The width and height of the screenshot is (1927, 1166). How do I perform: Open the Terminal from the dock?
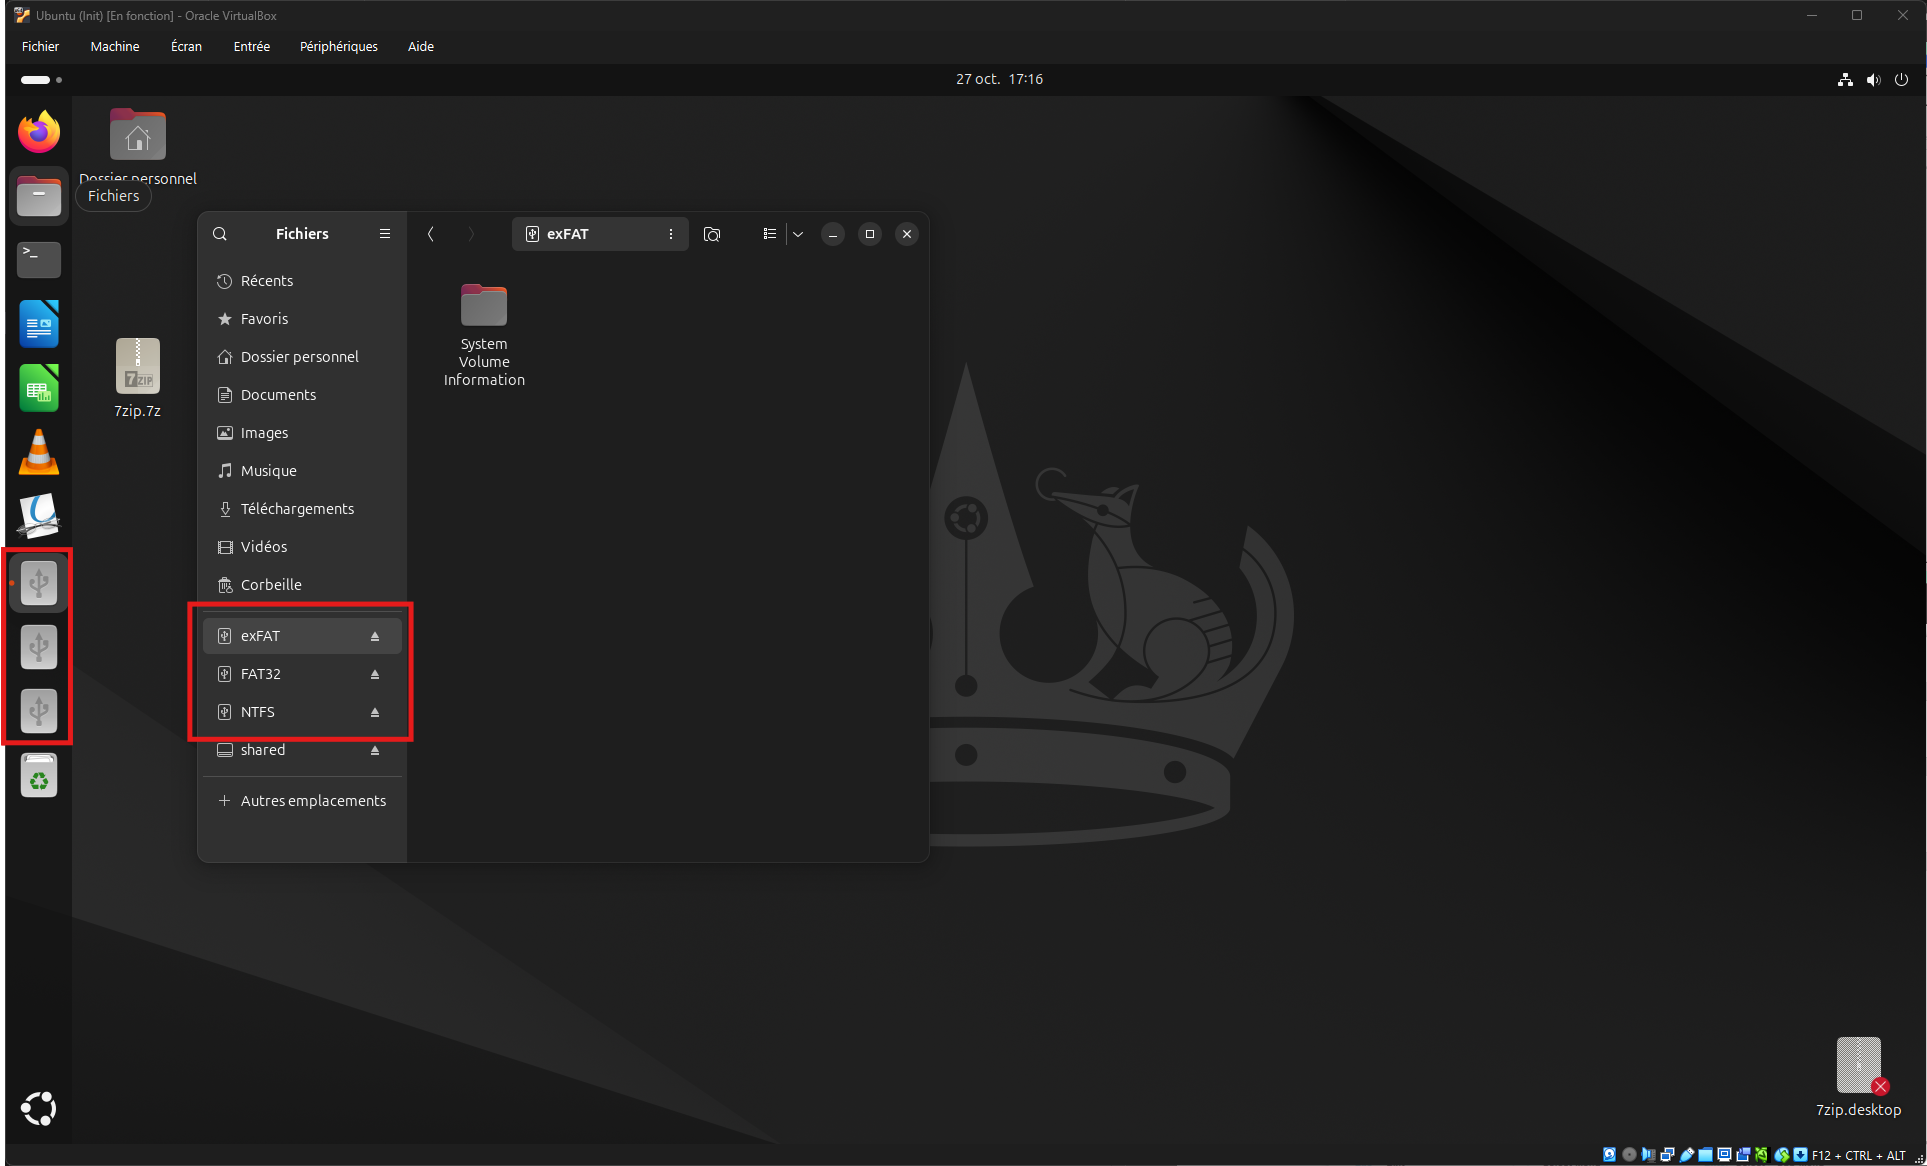point(39,260)
